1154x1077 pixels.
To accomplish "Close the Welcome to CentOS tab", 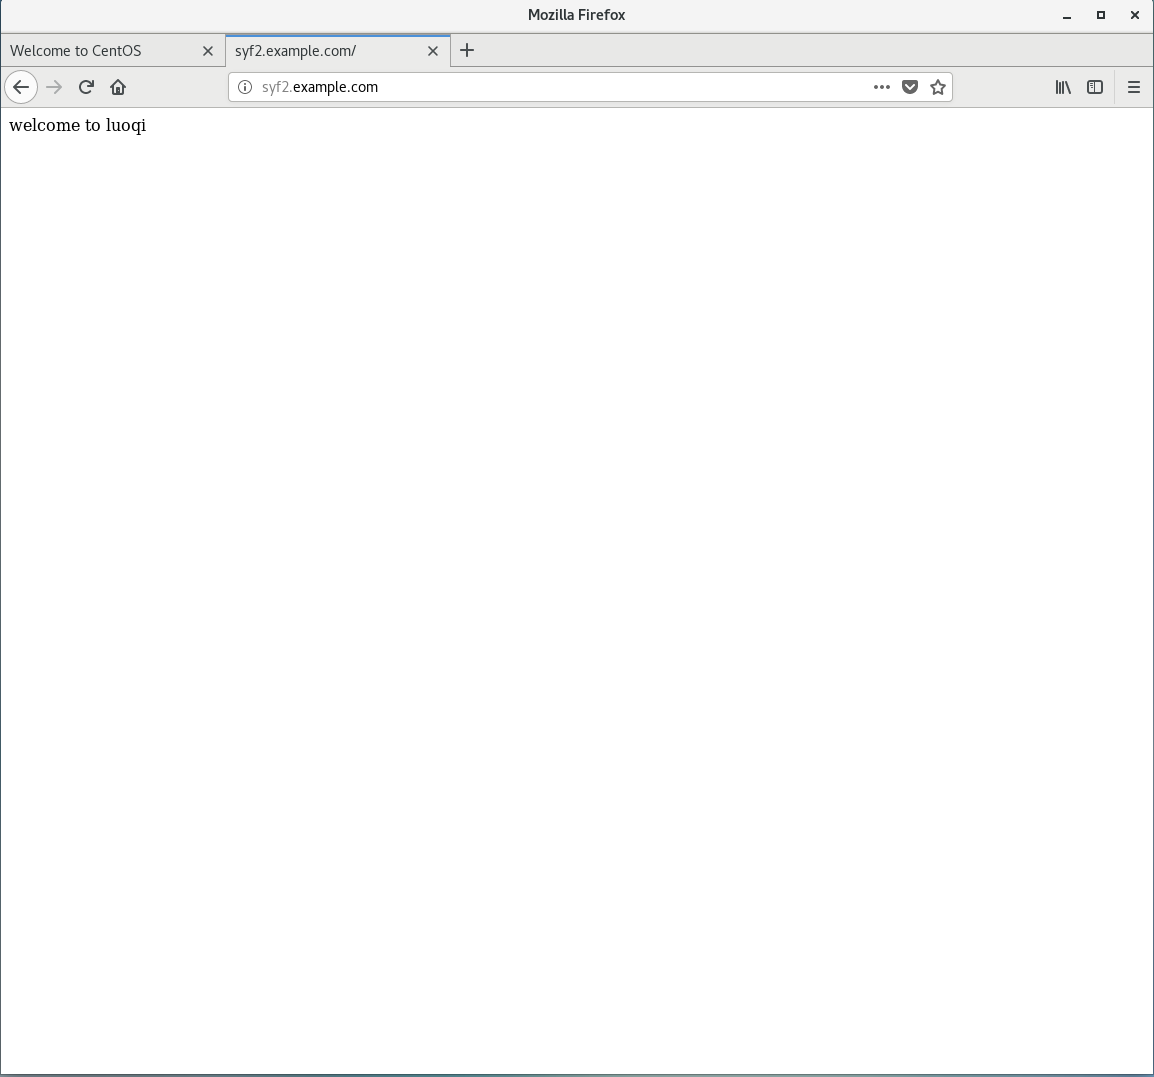I will 208,51.
